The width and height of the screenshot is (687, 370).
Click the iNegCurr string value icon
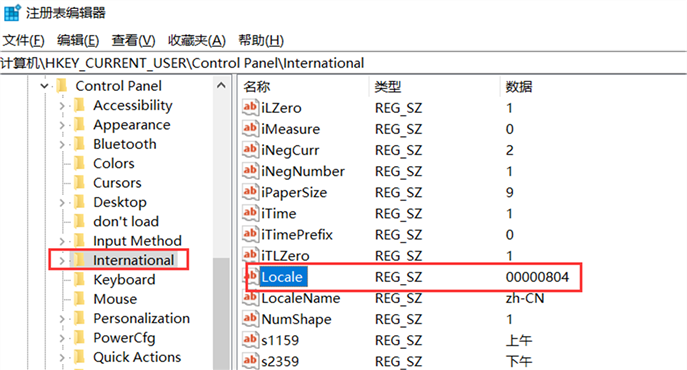(250, 149)
